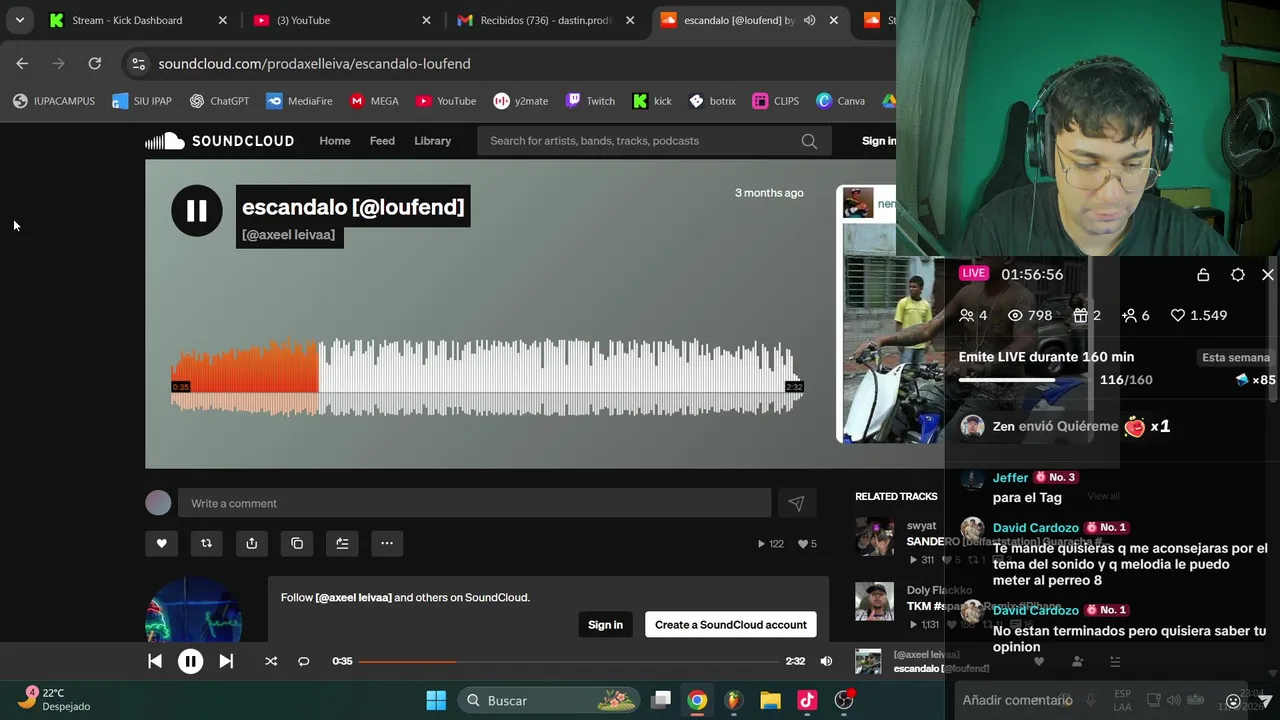Toggle shuffle in bottom player
Image resolution: width=1280 pixels, height=720 pixels.
271,661
